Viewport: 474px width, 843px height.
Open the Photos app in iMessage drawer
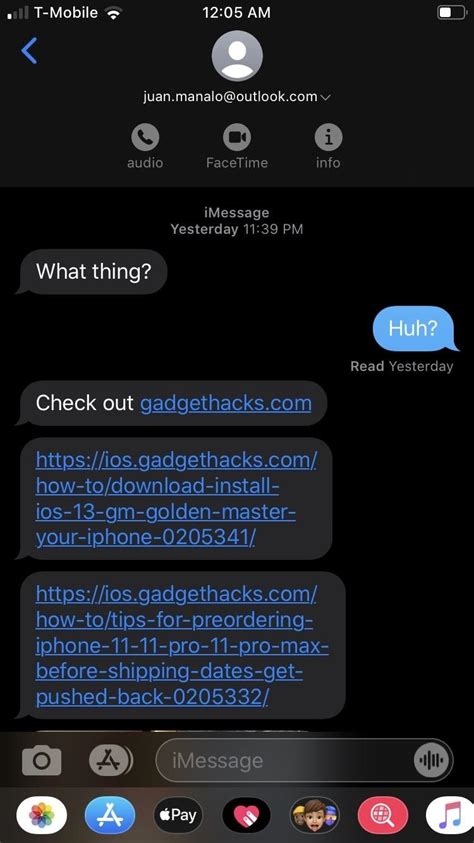click(x=42, y=816)
